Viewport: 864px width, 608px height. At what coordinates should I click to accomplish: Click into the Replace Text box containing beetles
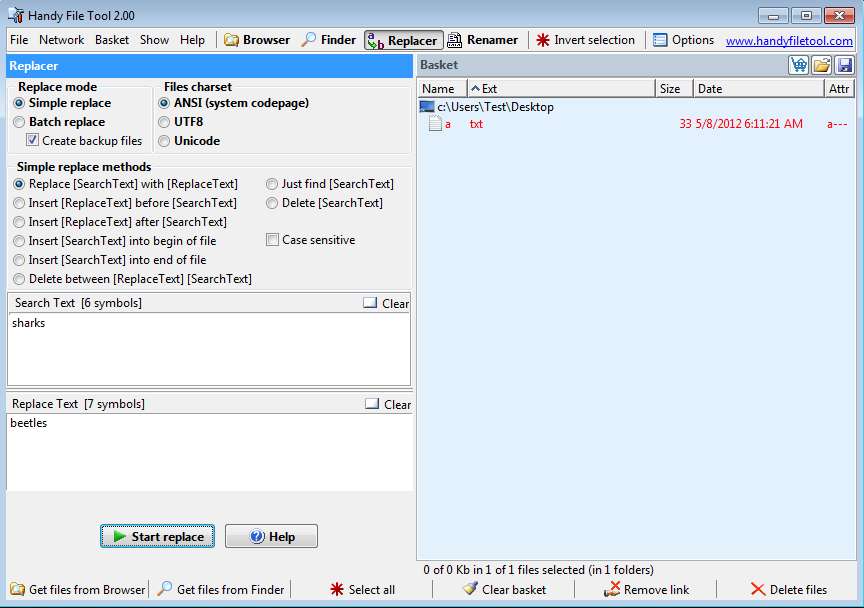(209, 452)
